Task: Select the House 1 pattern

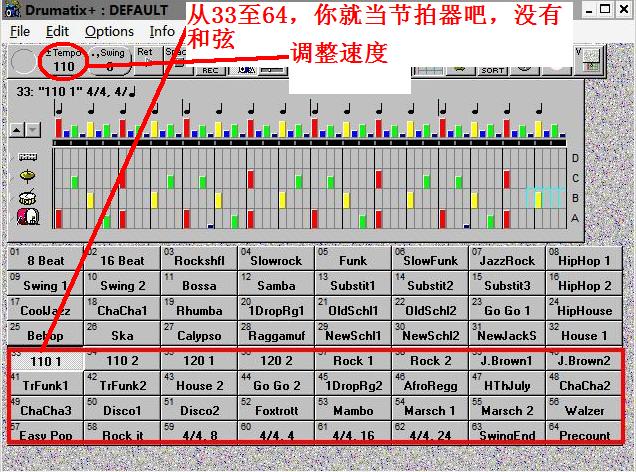Action: tap(584, 333)
